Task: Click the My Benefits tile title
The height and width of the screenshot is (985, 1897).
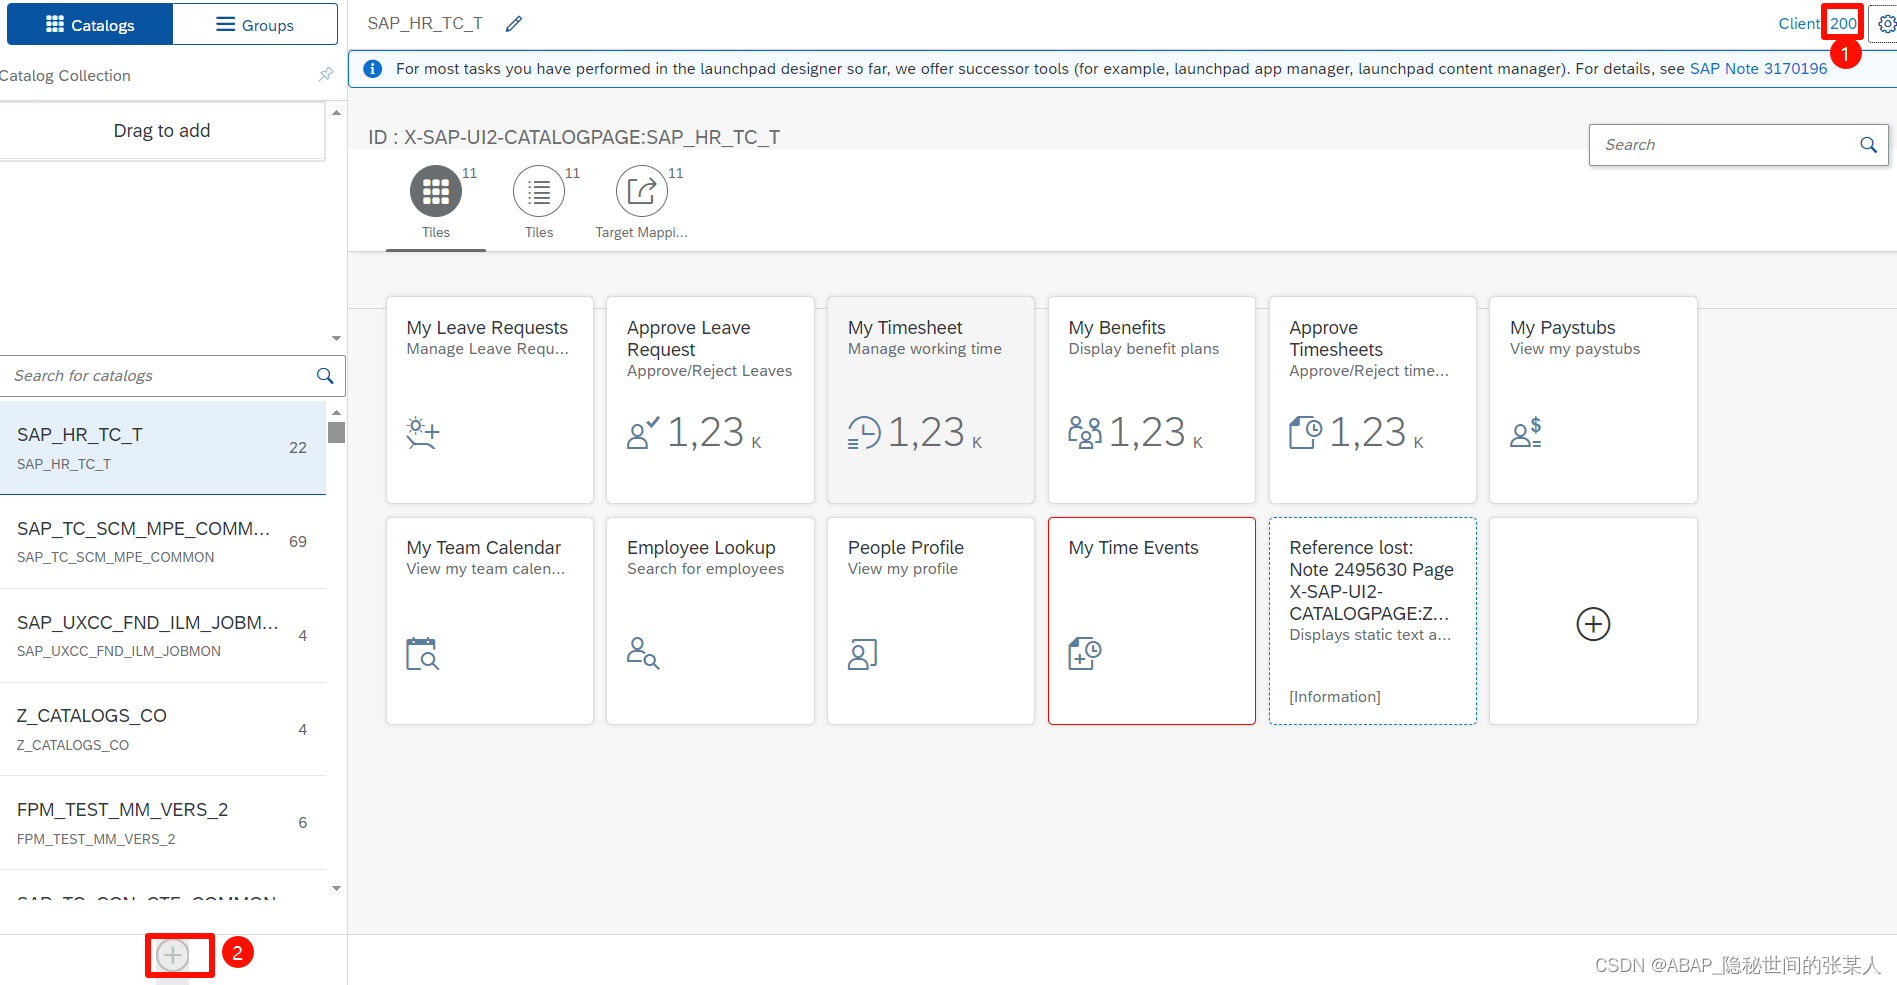Action: click(1117, 328)
